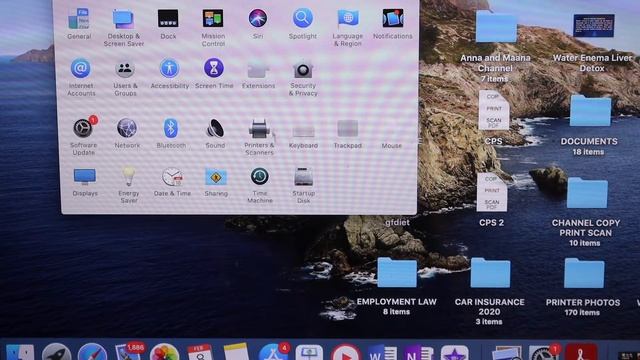Open Safari from the Dock
This screenshot has width=640, height=360.
[x=92, y=352]
